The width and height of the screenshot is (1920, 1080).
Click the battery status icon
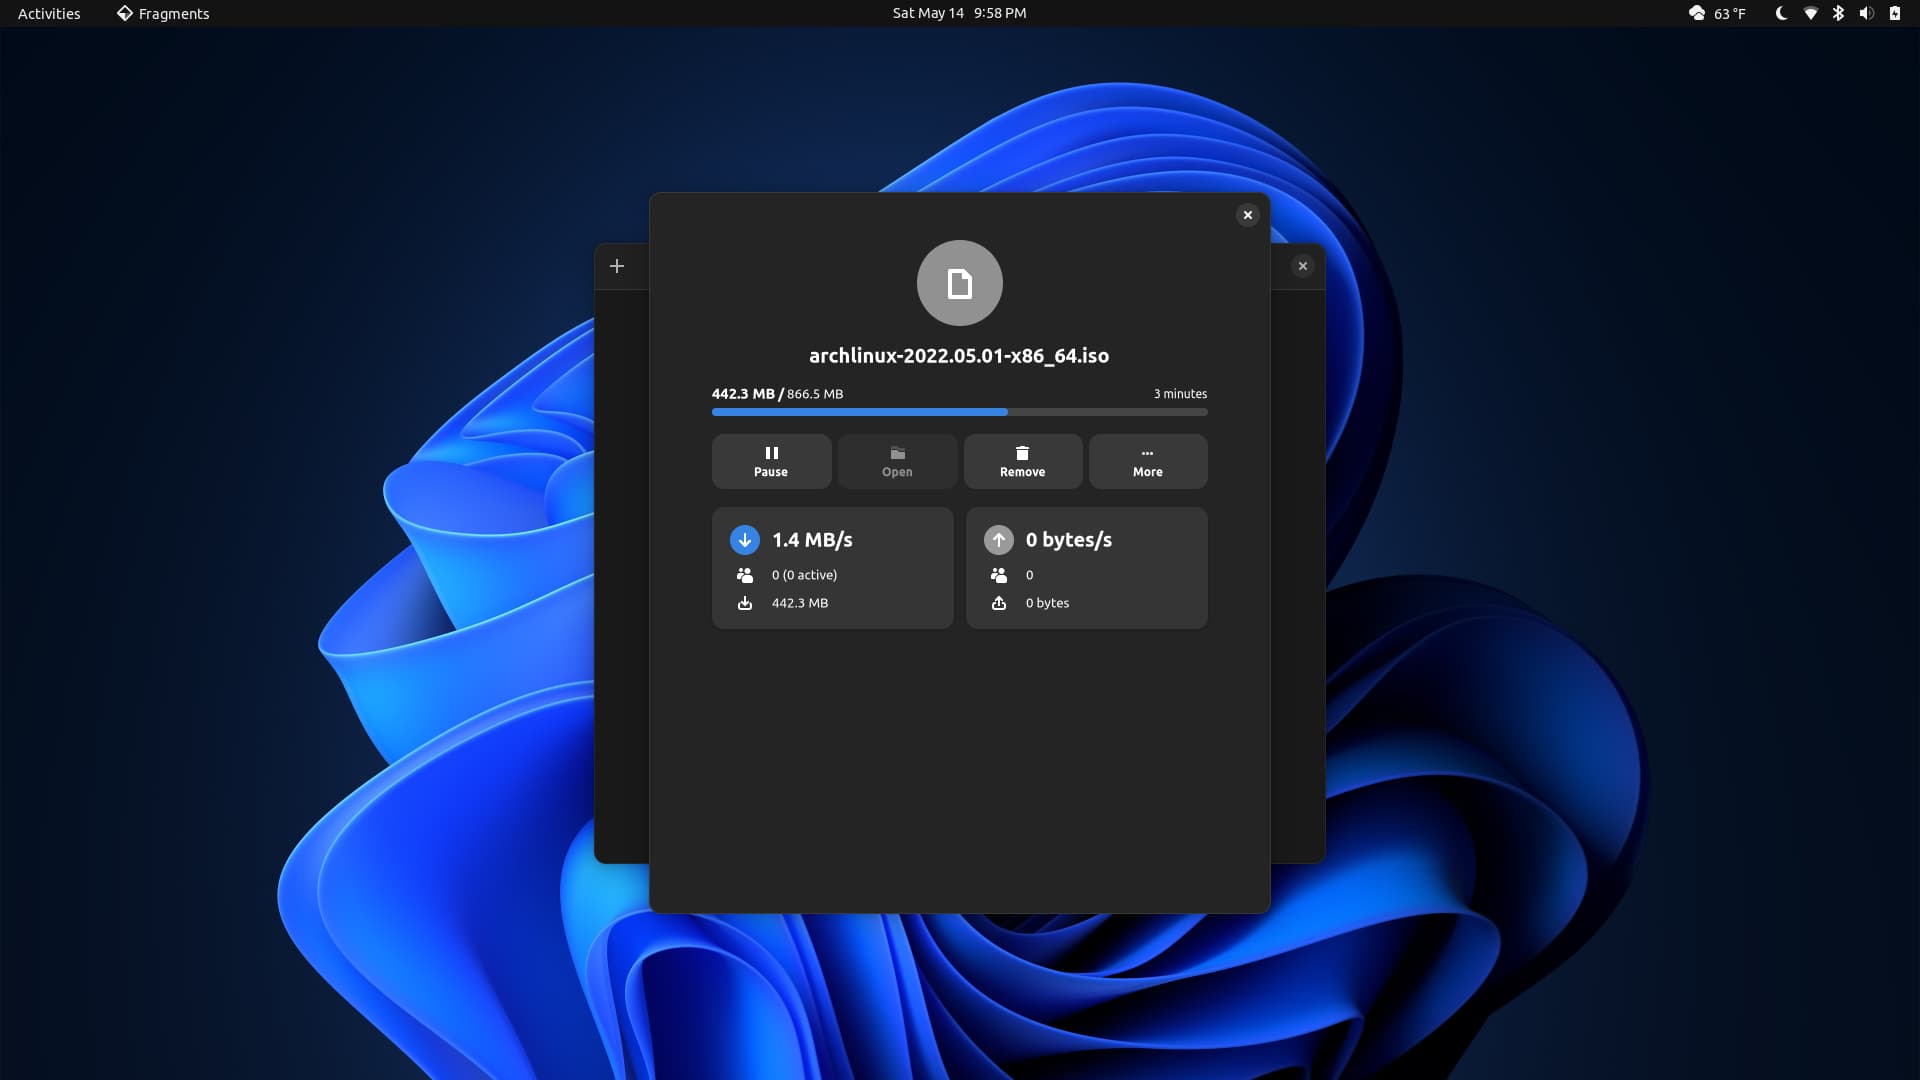pos(1894,13)
